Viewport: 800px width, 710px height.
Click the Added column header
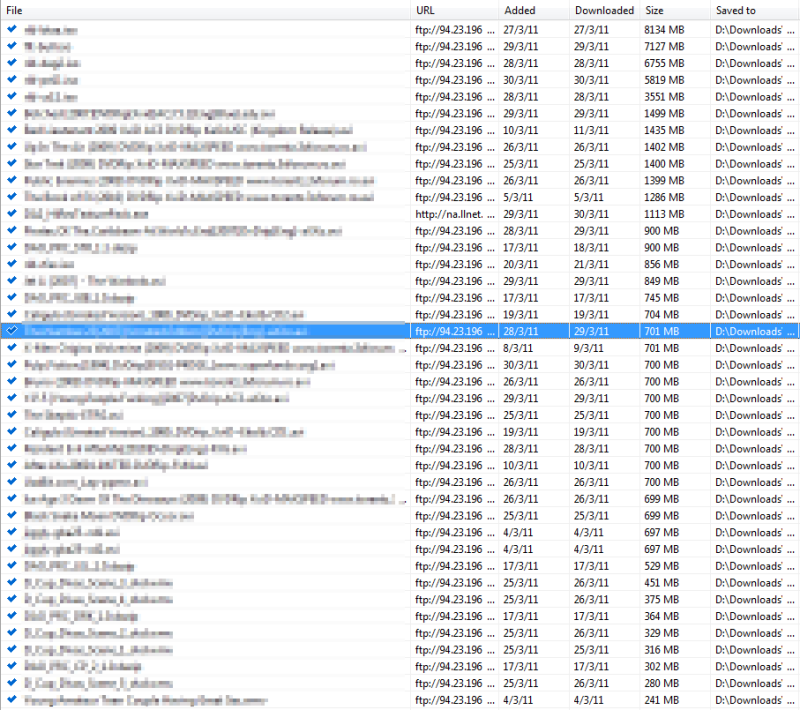point(532,10)
